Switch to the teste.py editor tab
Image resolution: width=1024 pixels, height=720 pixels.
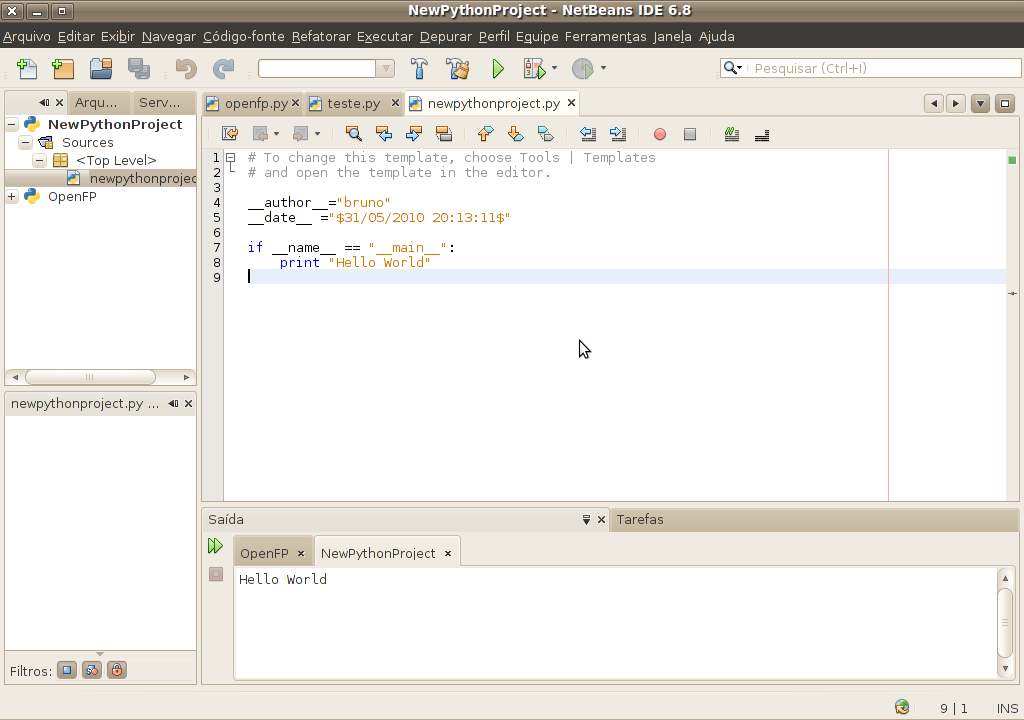pos(353,103)
